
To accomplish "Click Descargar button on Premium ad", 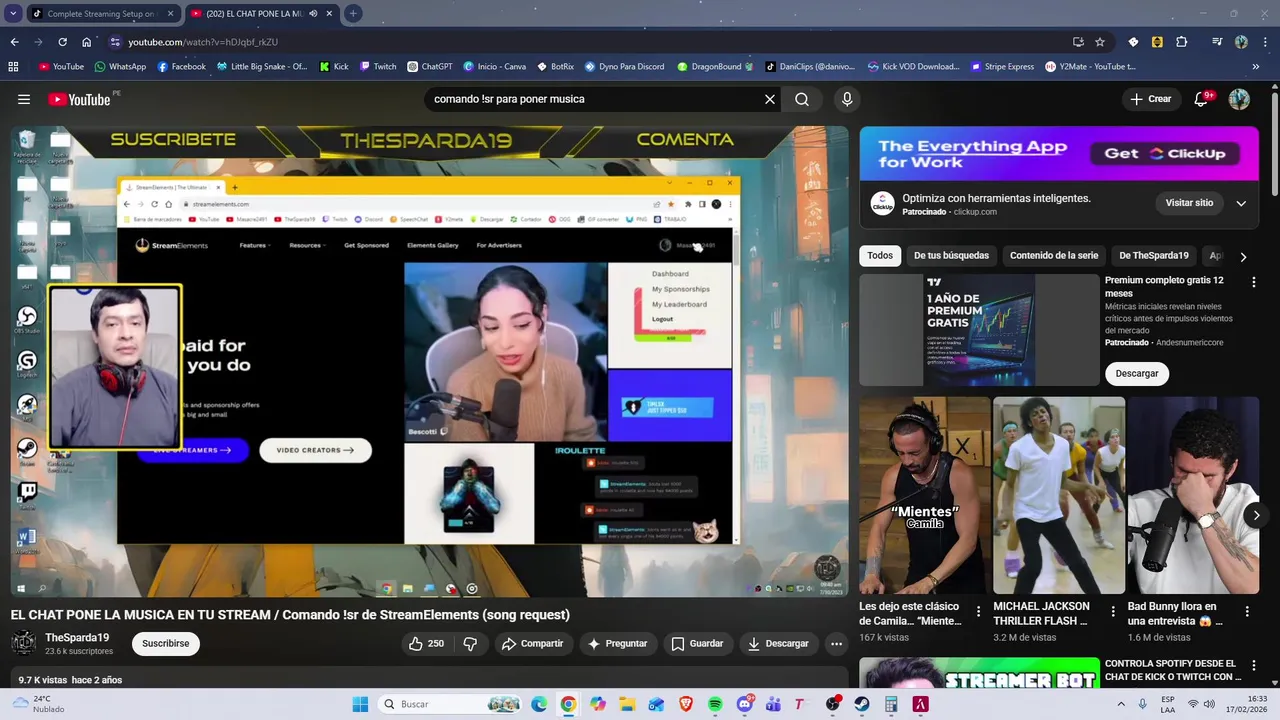I will [1137, 373].
